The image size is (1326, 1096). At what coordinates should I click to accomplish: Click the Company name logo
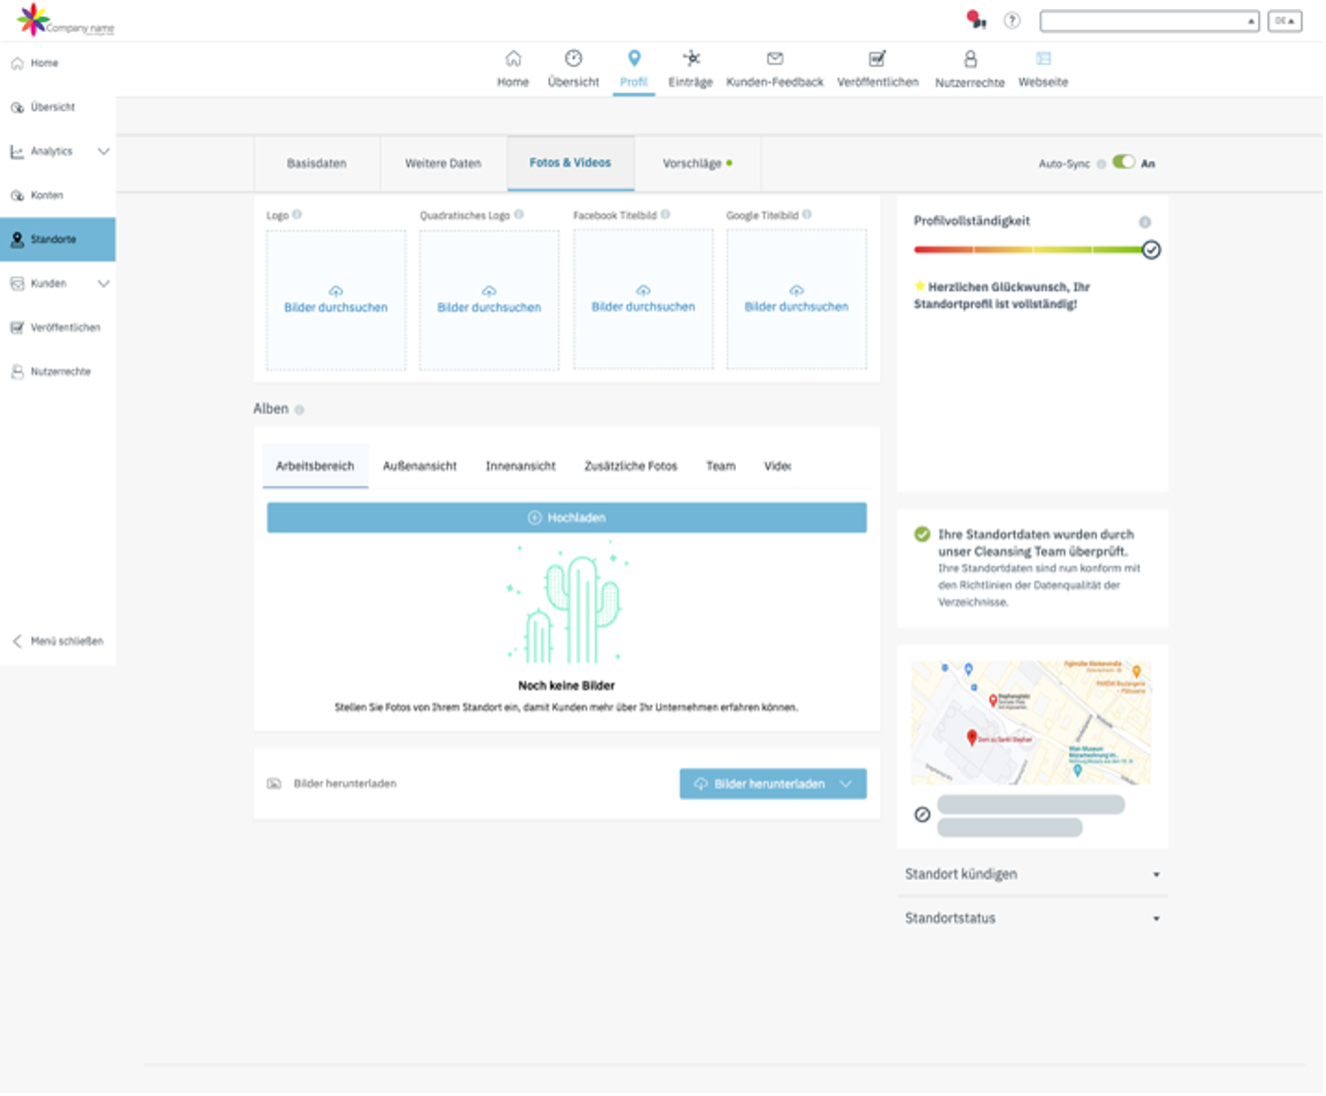[66, 20]
